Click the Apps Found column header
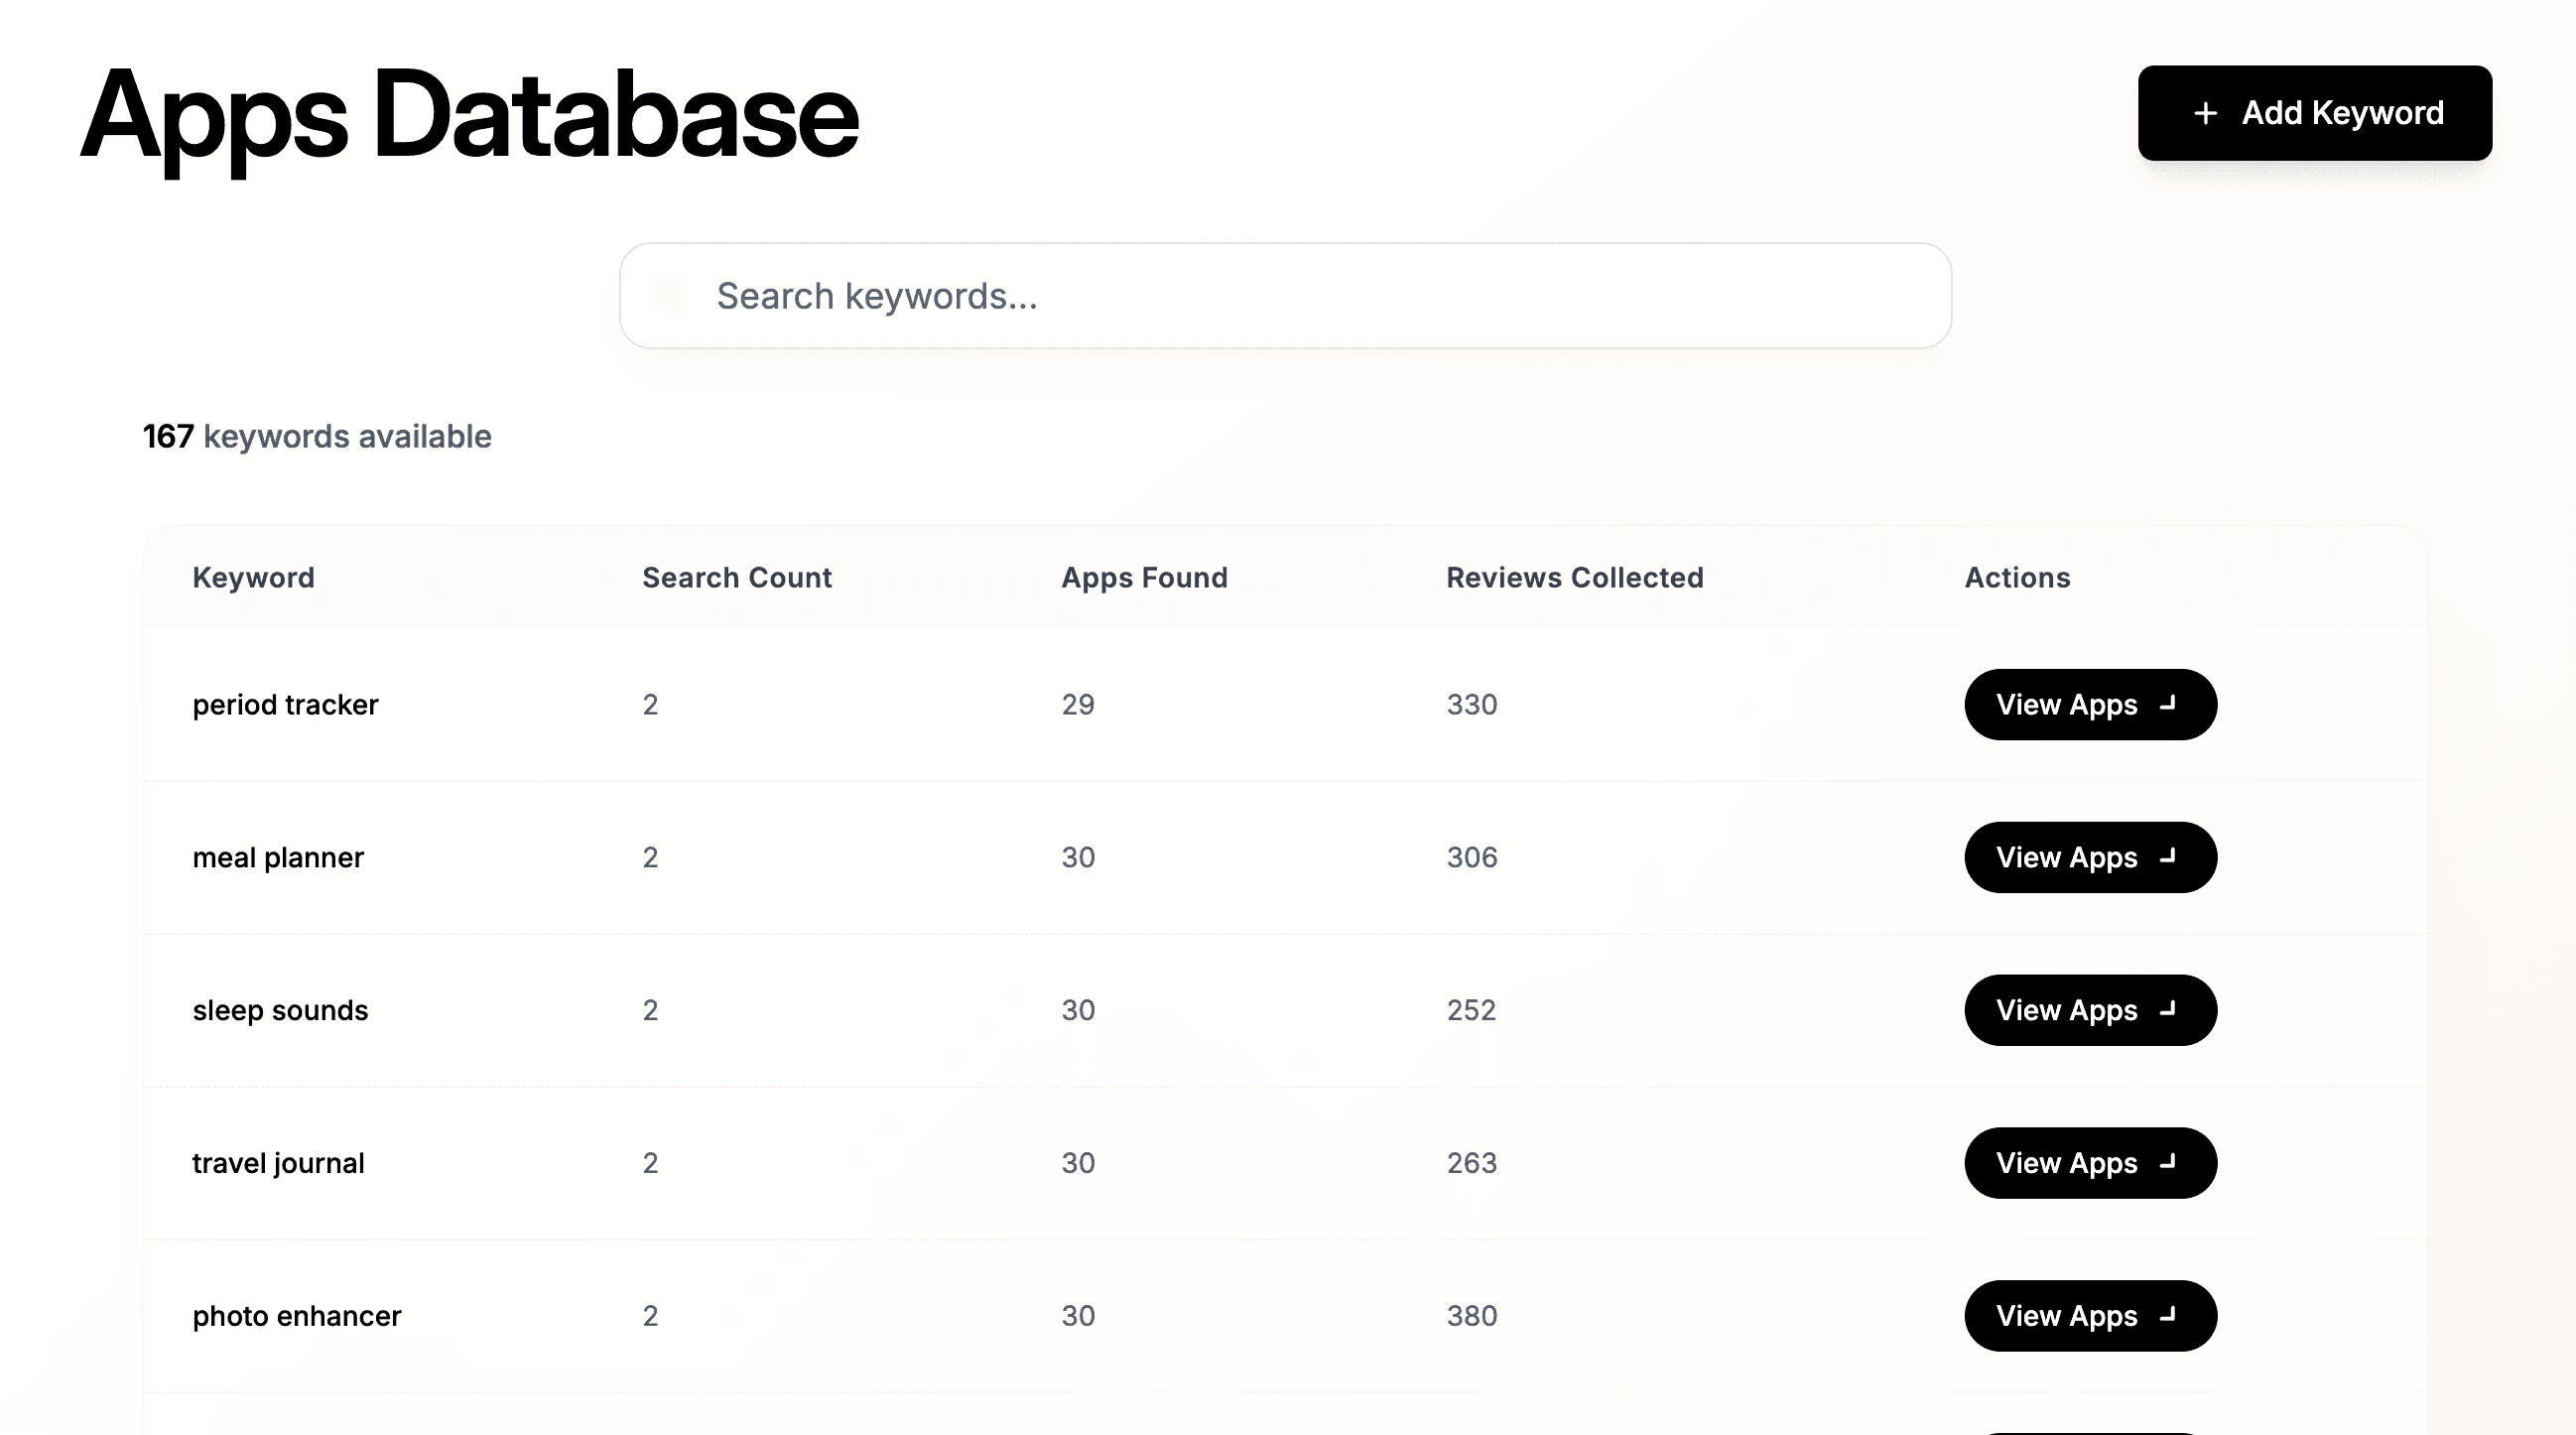This screenshot has width=2576, height=1435. (x=1144, y=577)
